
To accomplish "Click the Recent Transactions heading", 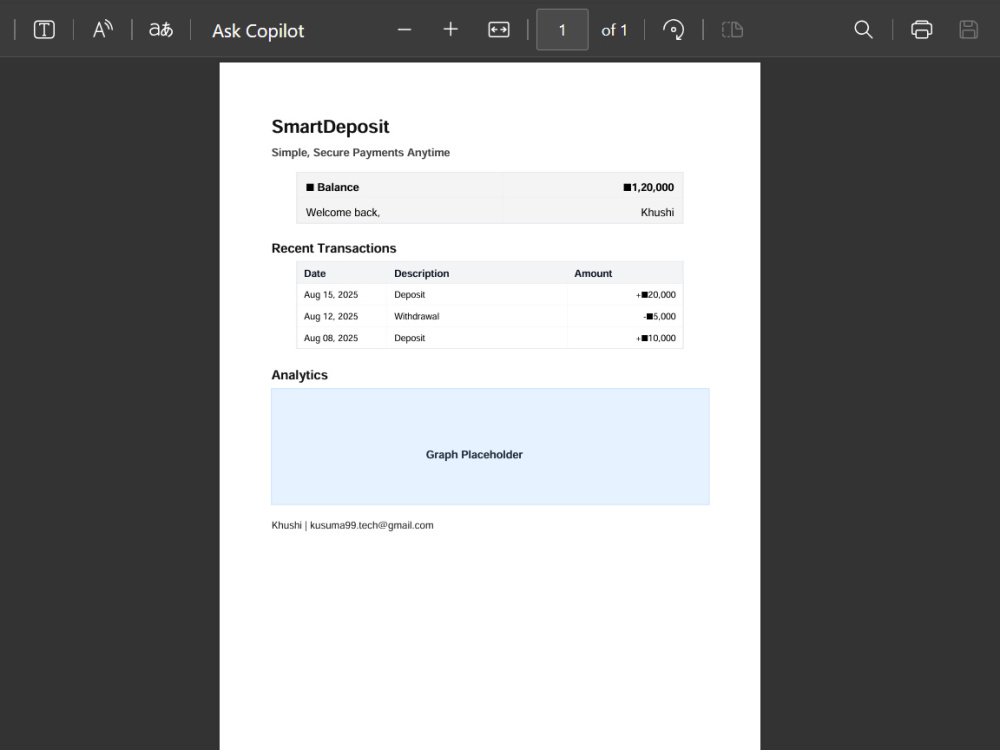I will [x=334, y=248].
